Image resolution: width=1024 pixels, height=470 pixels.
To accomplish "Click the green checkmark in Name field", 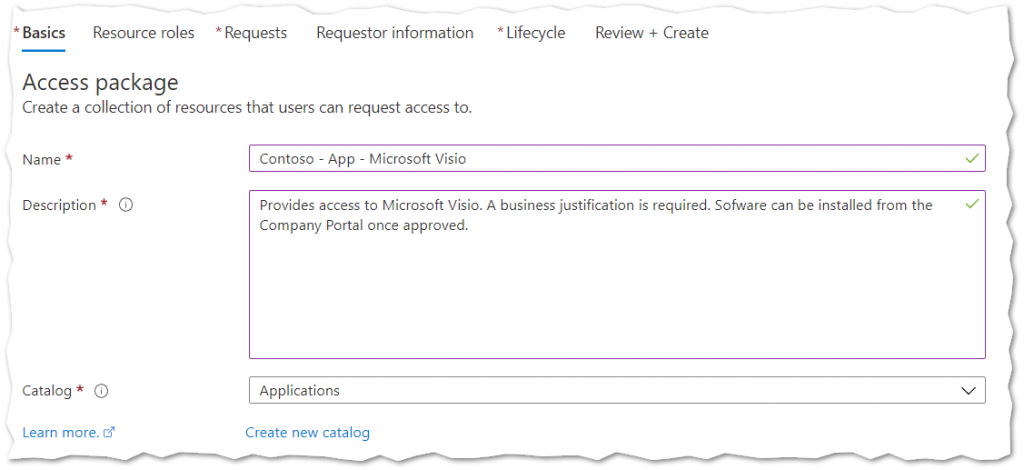I will [x=972, y=159].
